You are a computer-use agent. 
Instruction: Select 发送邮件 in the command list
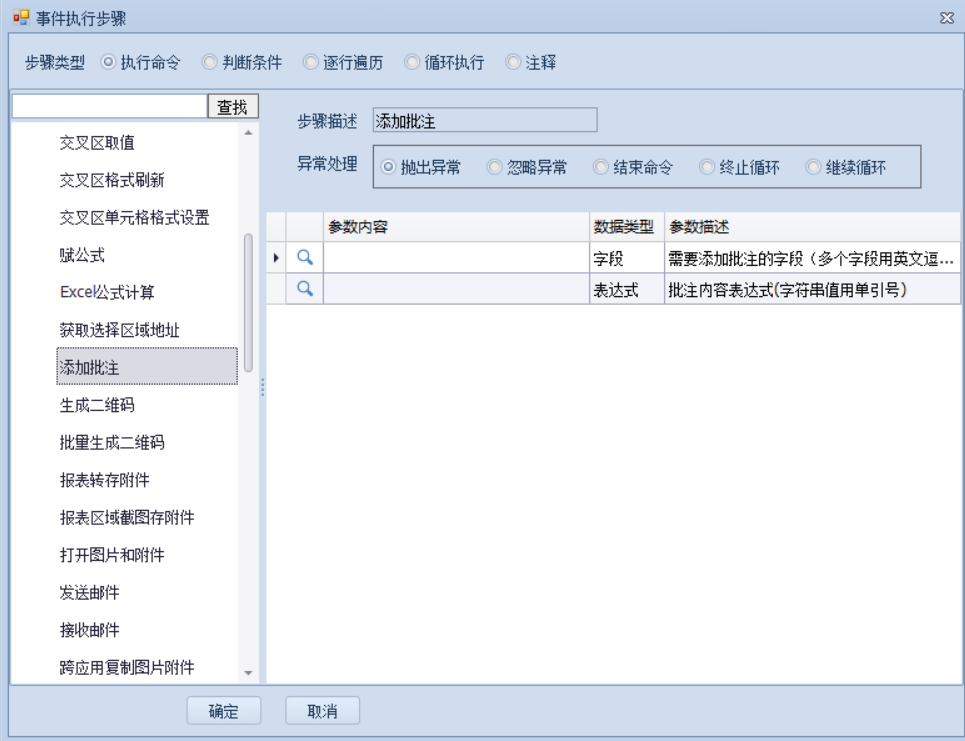[90, 593]
